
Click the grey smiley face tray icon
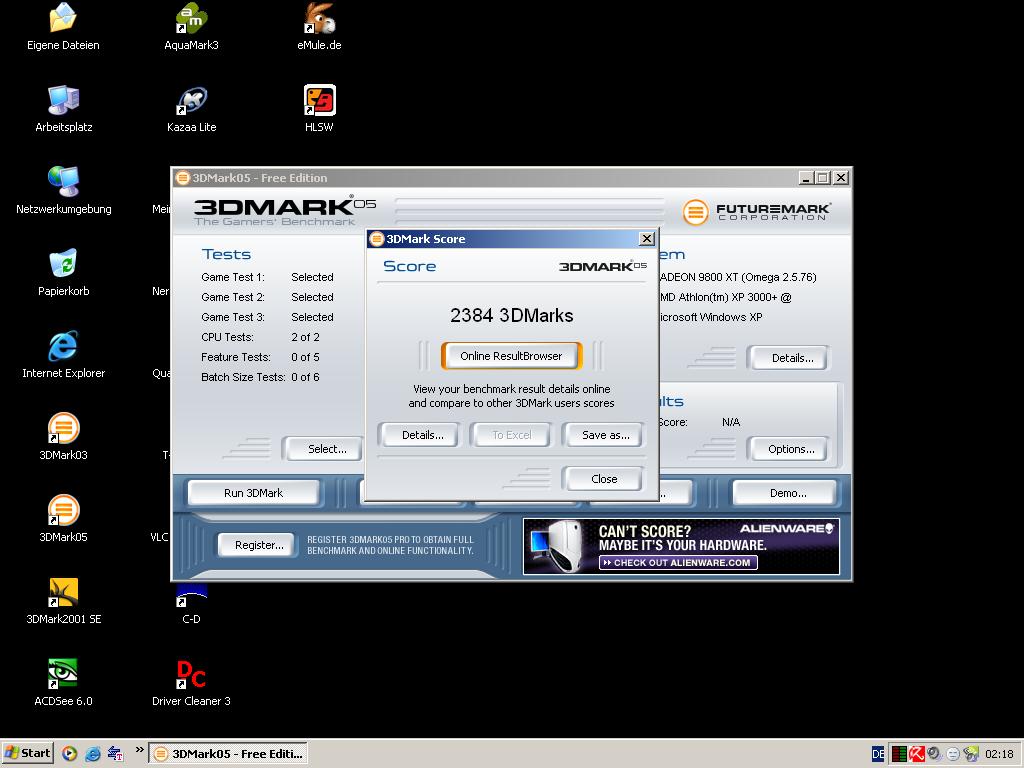[x=953, y=754]
